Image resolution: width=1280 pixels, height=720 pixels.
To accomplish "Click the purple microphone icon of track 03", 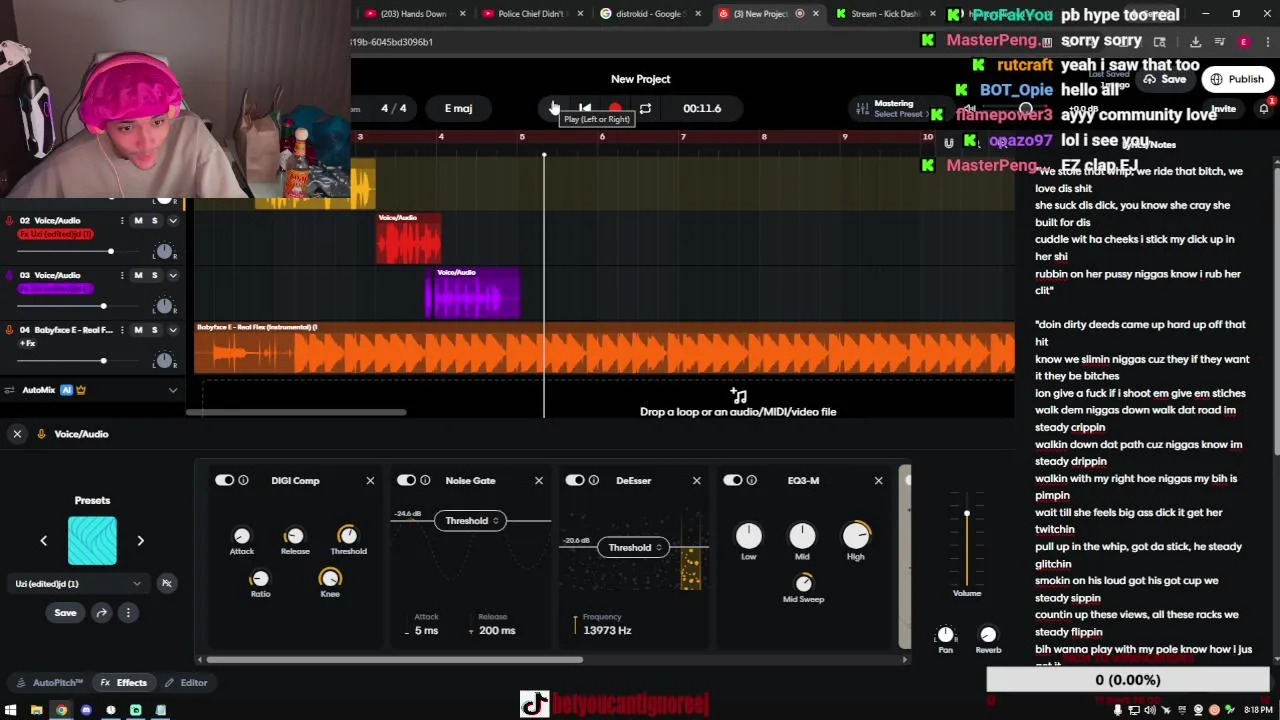I will [10, 275].
